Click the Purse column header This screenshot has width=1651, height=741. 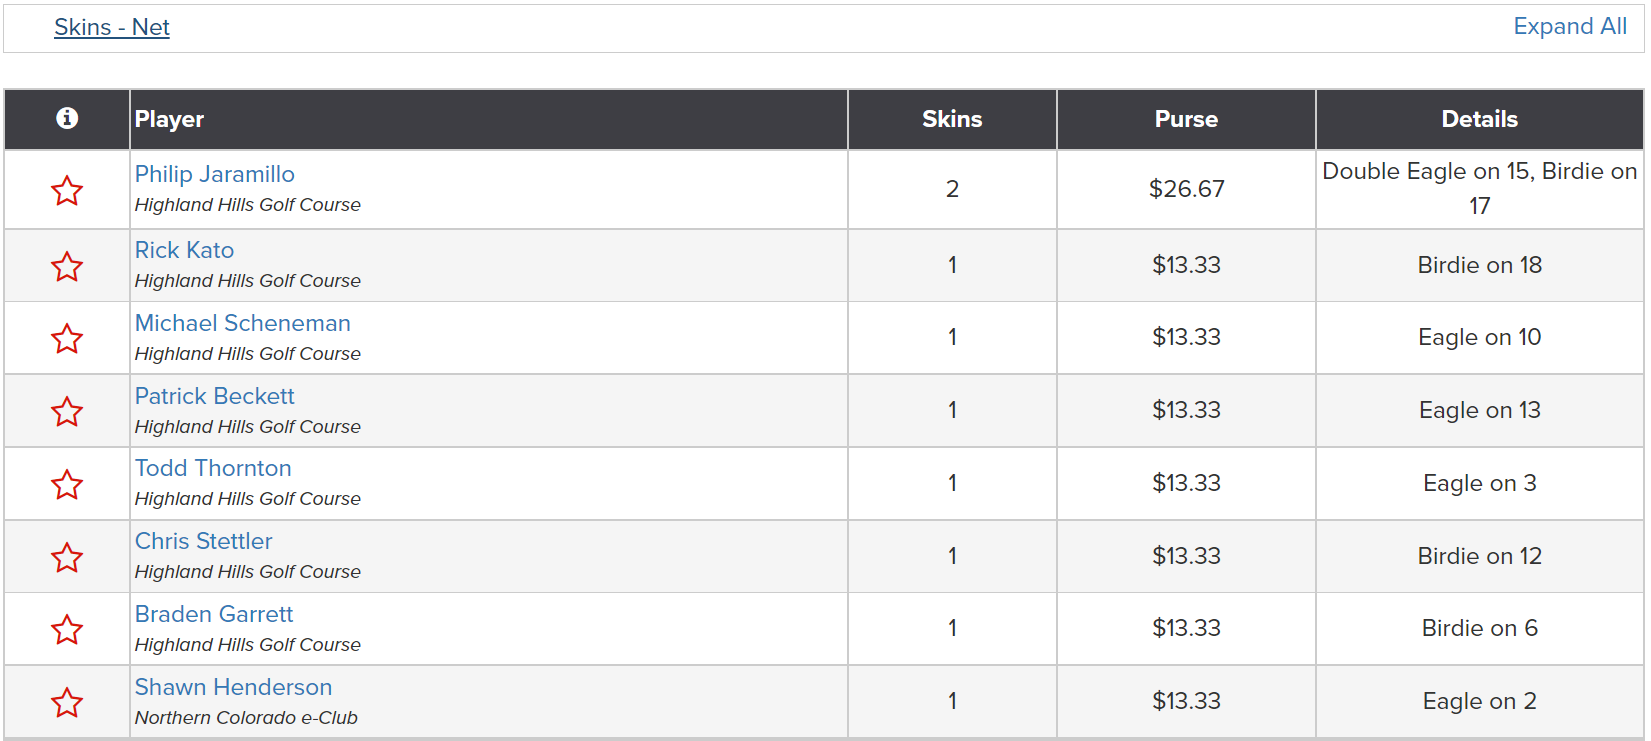tap(1186, 119)
